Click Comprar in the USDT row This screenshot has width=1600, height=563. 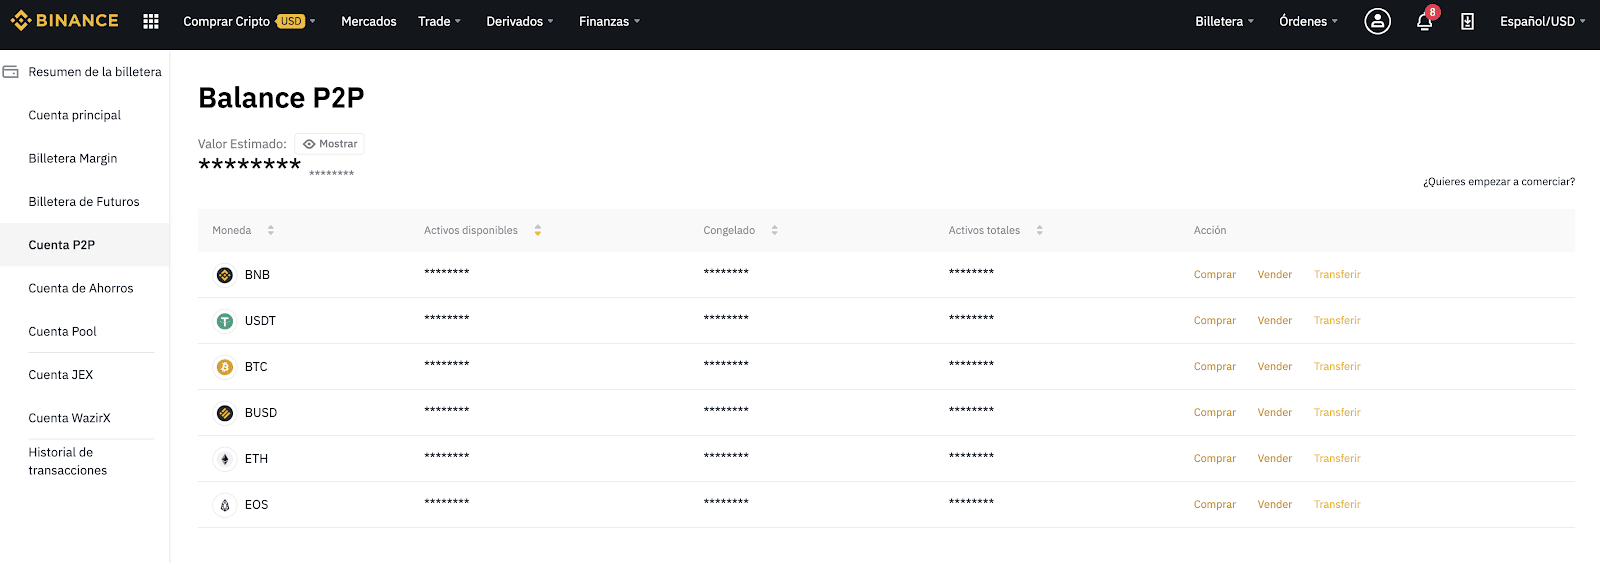point(1215,321)
